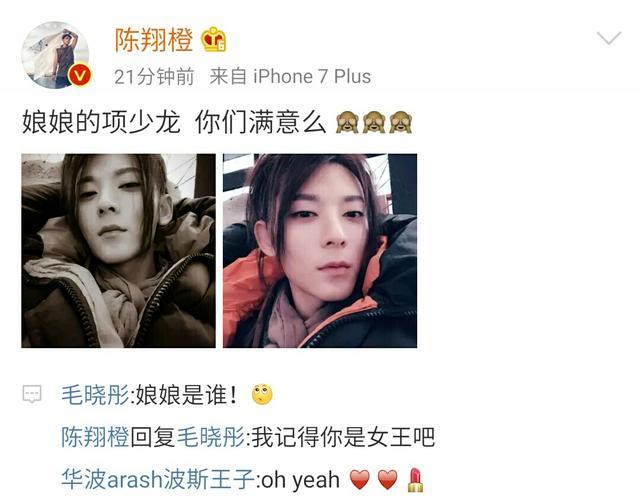Viewport: 640px width, 503px height.
Task: Click the lipstick emoji in last comment
Action: tap(416, 480)
